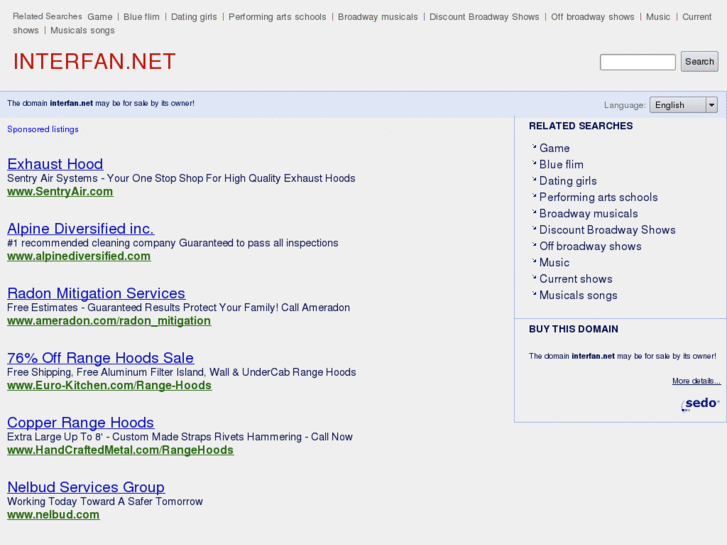Select Performing arts schools in sidebar
Screen dimensions: 727x545
point(599,197)
